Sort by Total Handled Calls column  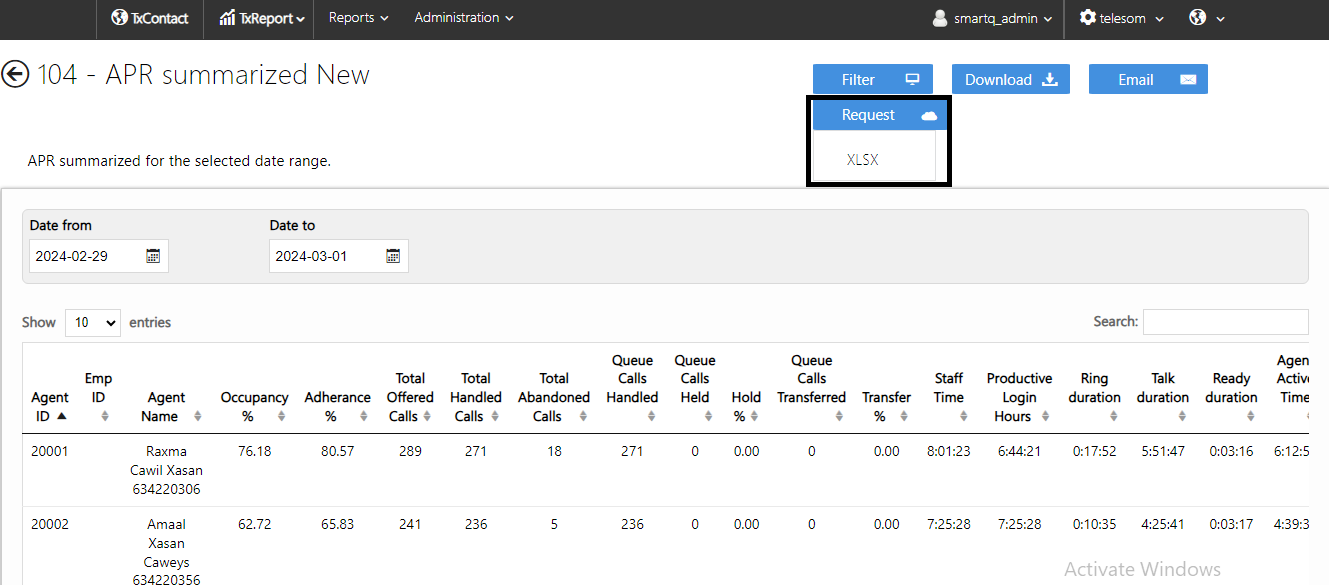click(476, 398)
